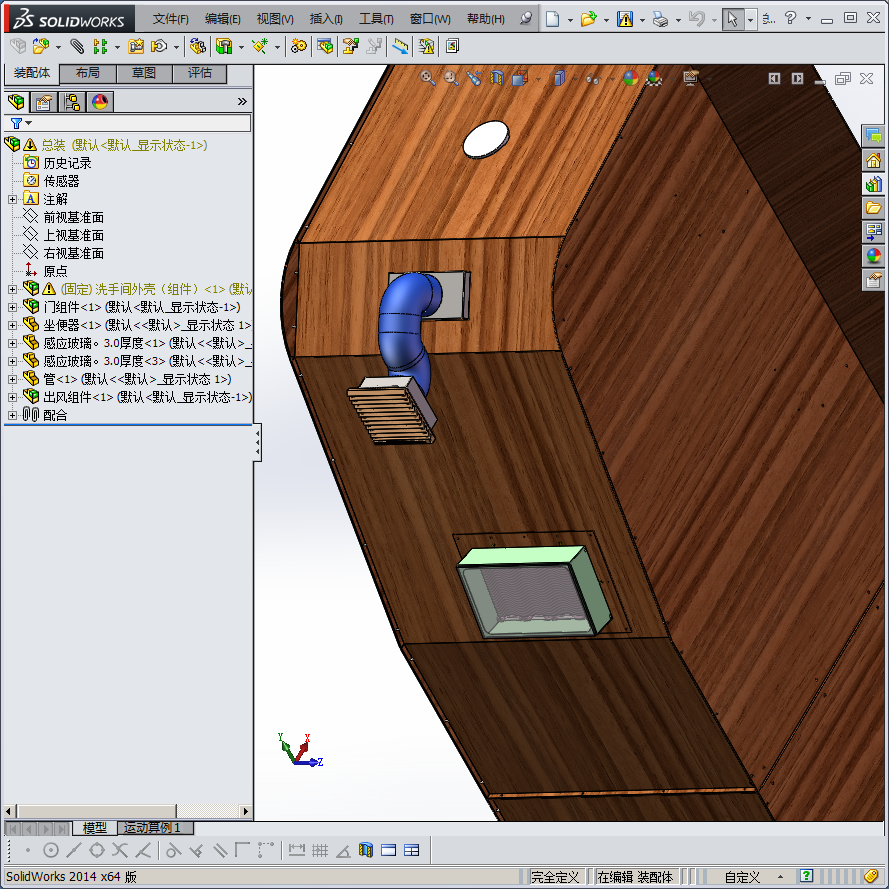This screenshot has height=889, width=889.
Task: Open the SolidWorks Resources home icon
Action: [873, 160]
